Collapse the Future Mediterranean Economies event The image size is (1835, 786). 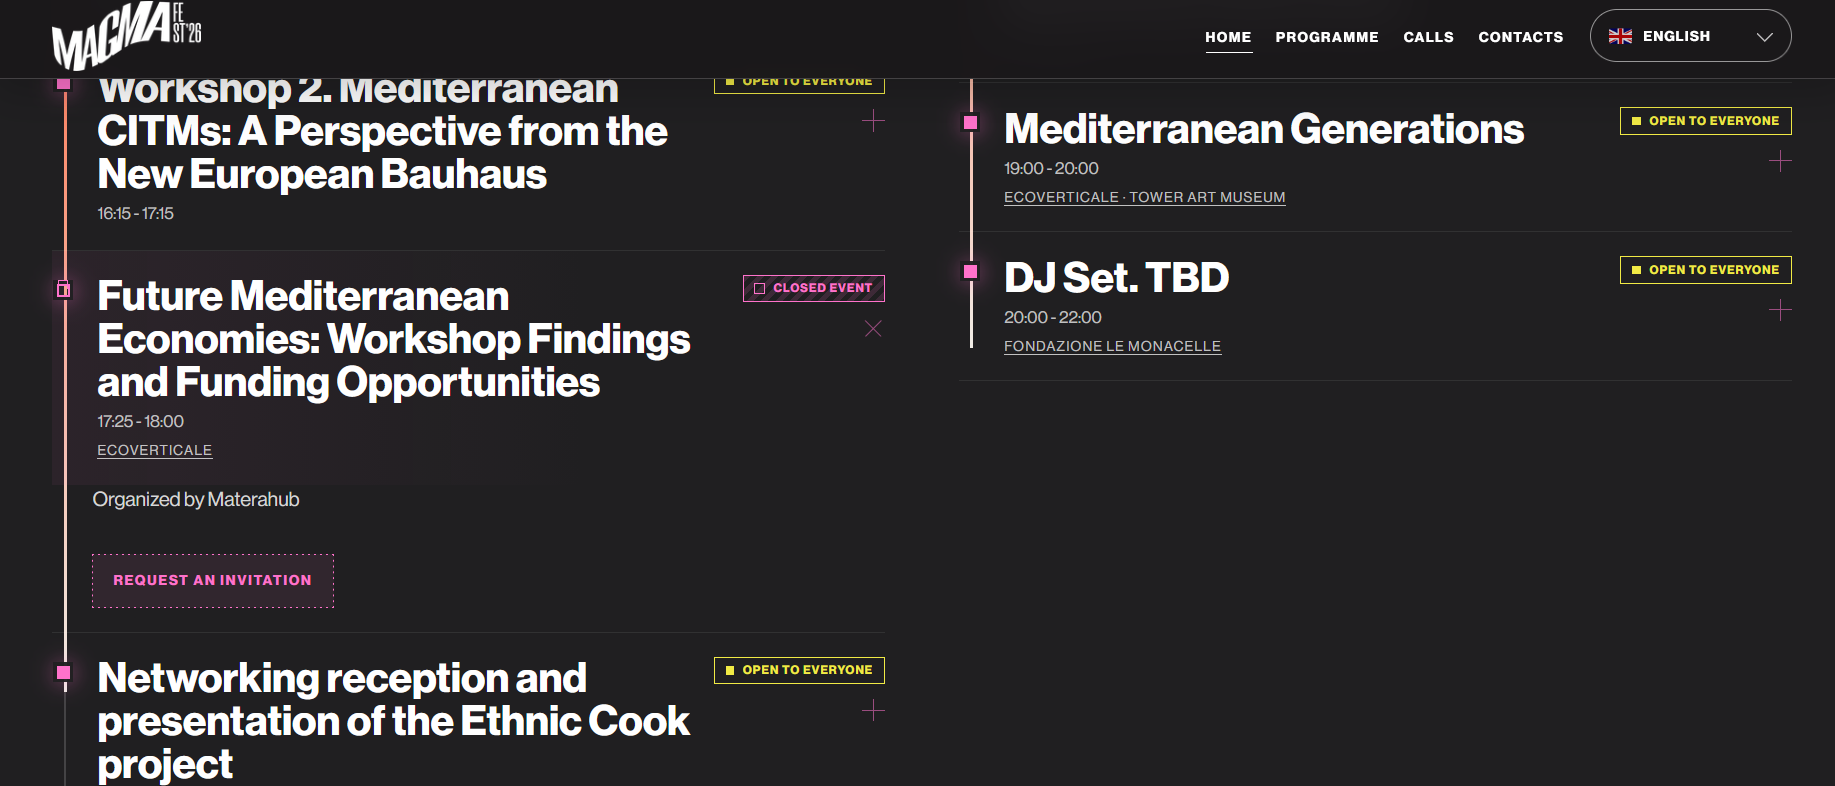873,329
